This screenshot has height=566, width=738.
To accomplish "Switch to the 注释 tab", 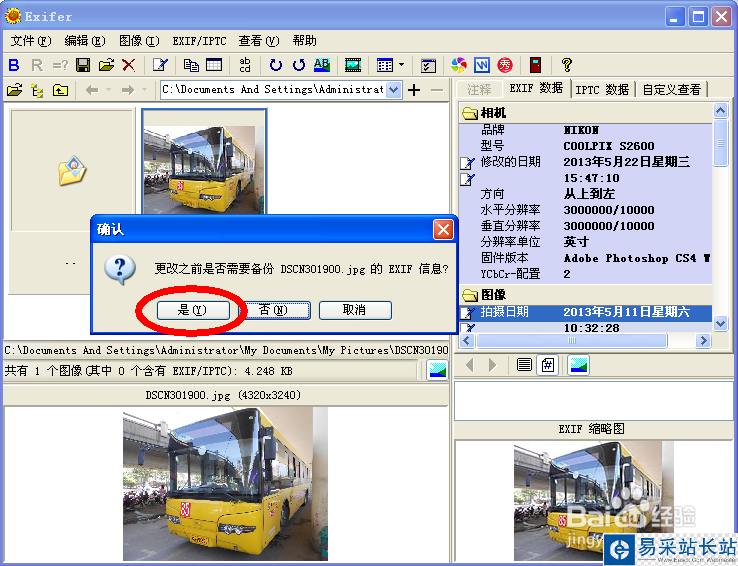I will [479, 89].
